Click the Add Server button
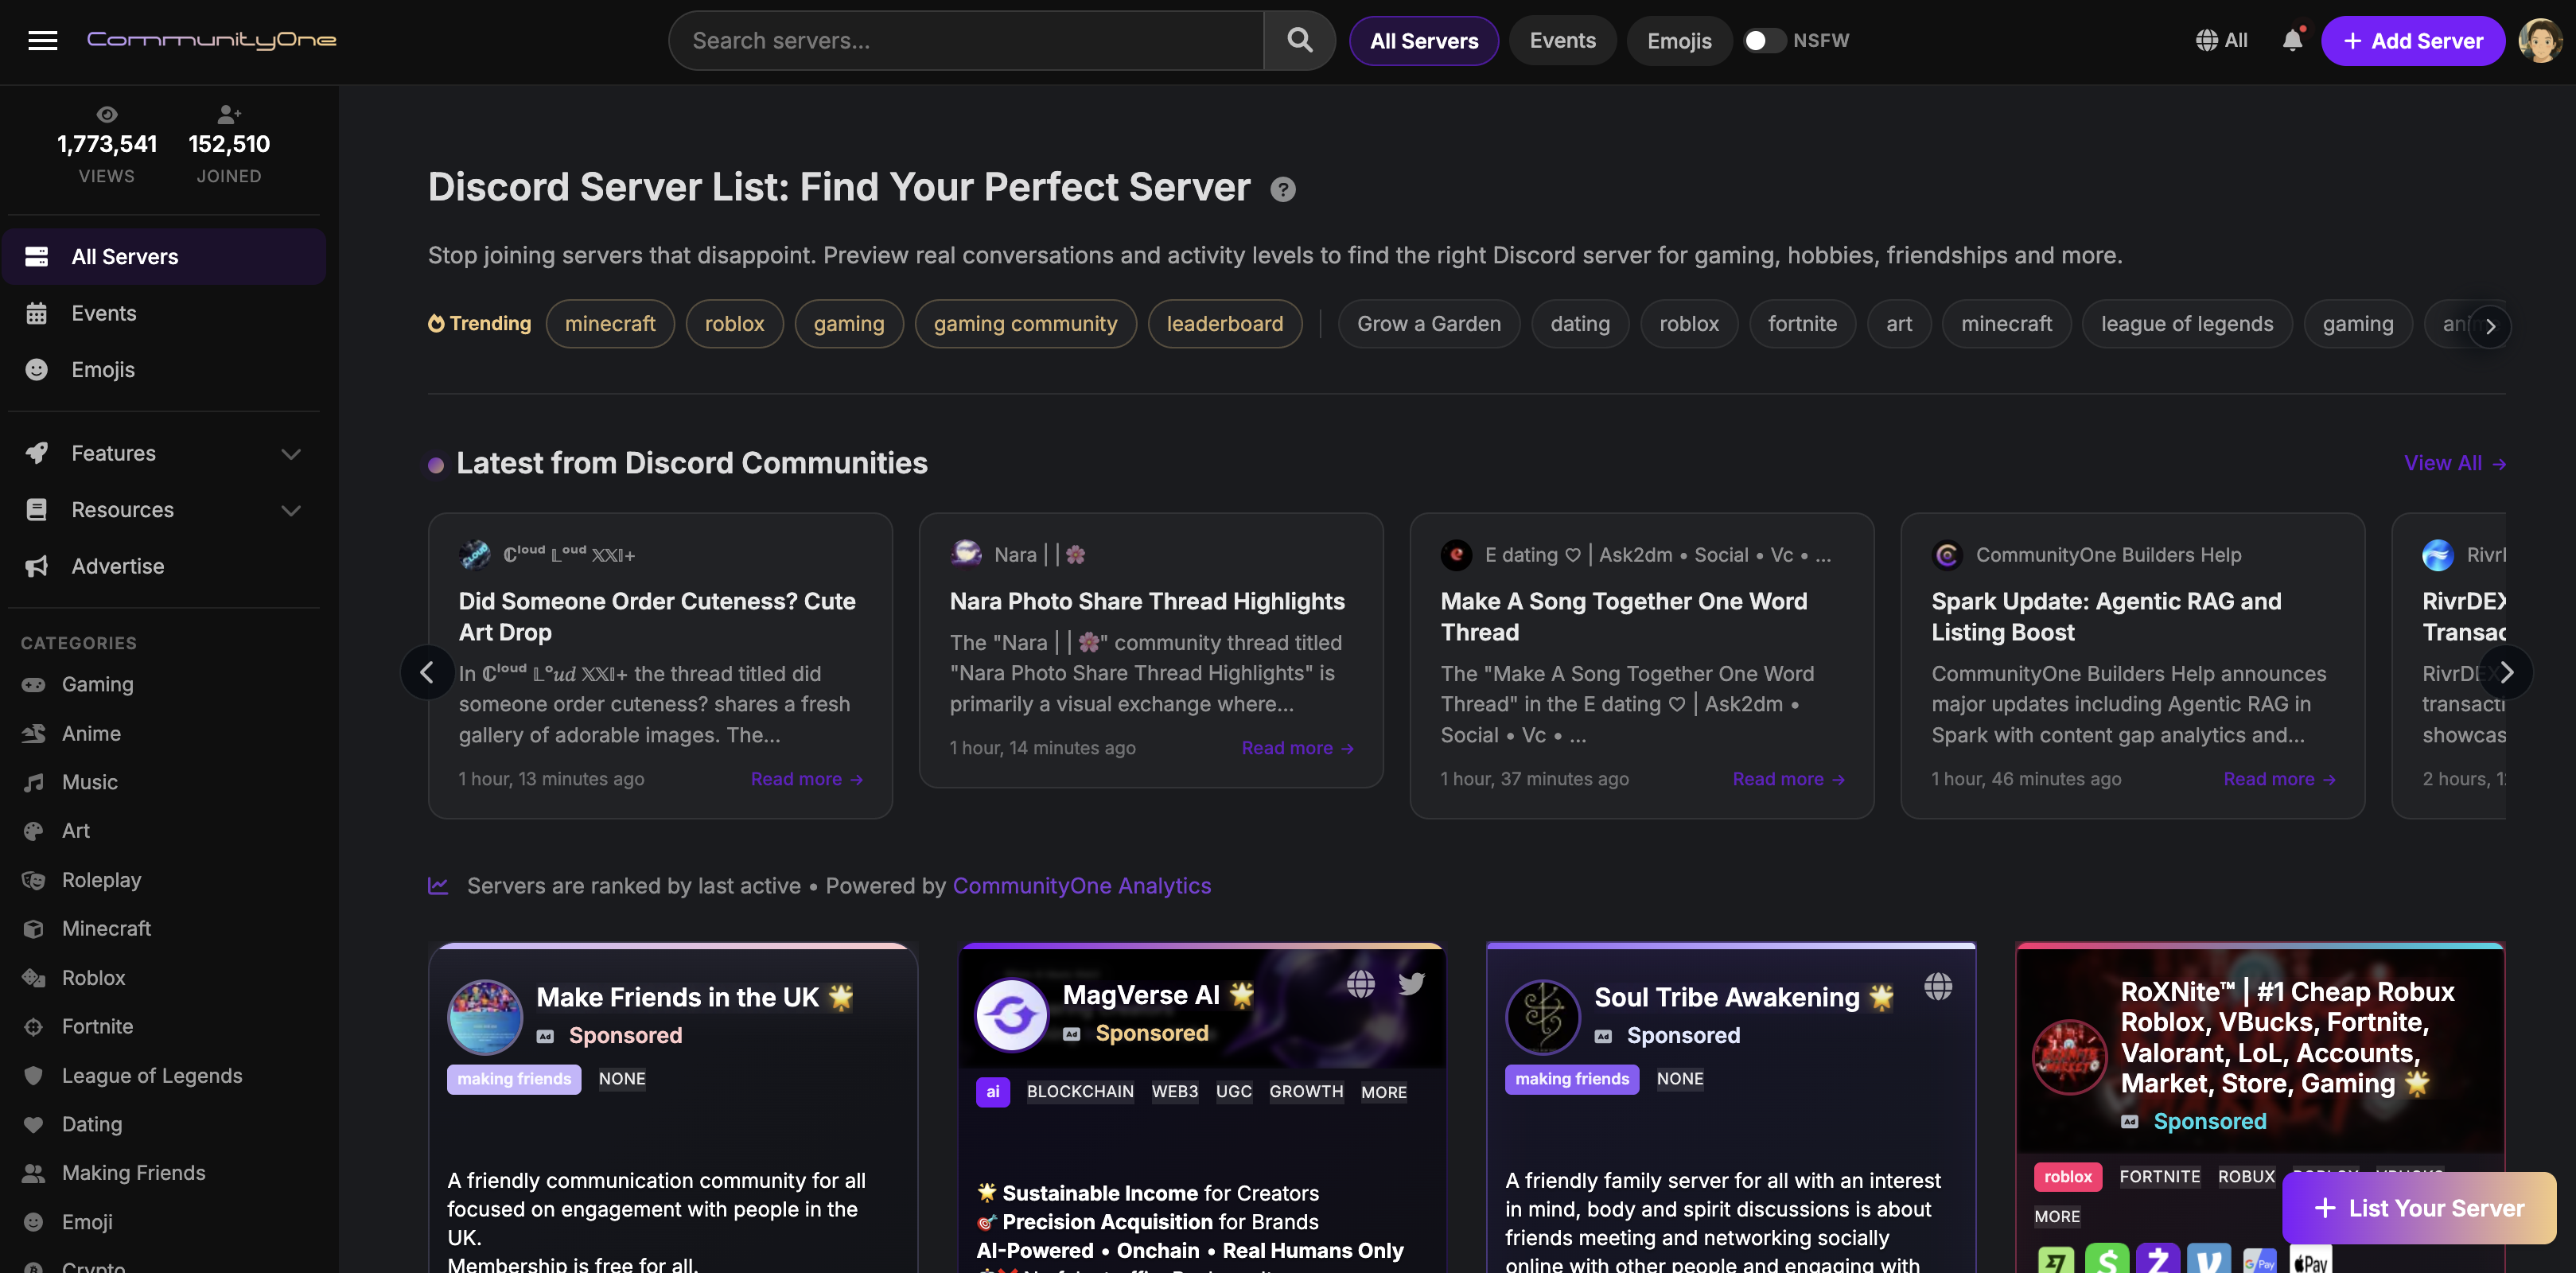The width and height of the screenshot is (2576, 1273). pos(2413,40)
